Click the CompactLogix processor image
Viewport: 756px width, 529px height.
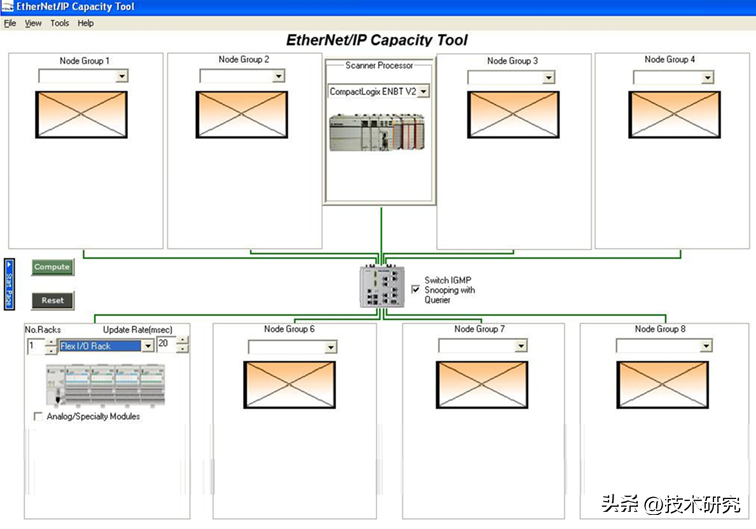(x=379, y=132)
